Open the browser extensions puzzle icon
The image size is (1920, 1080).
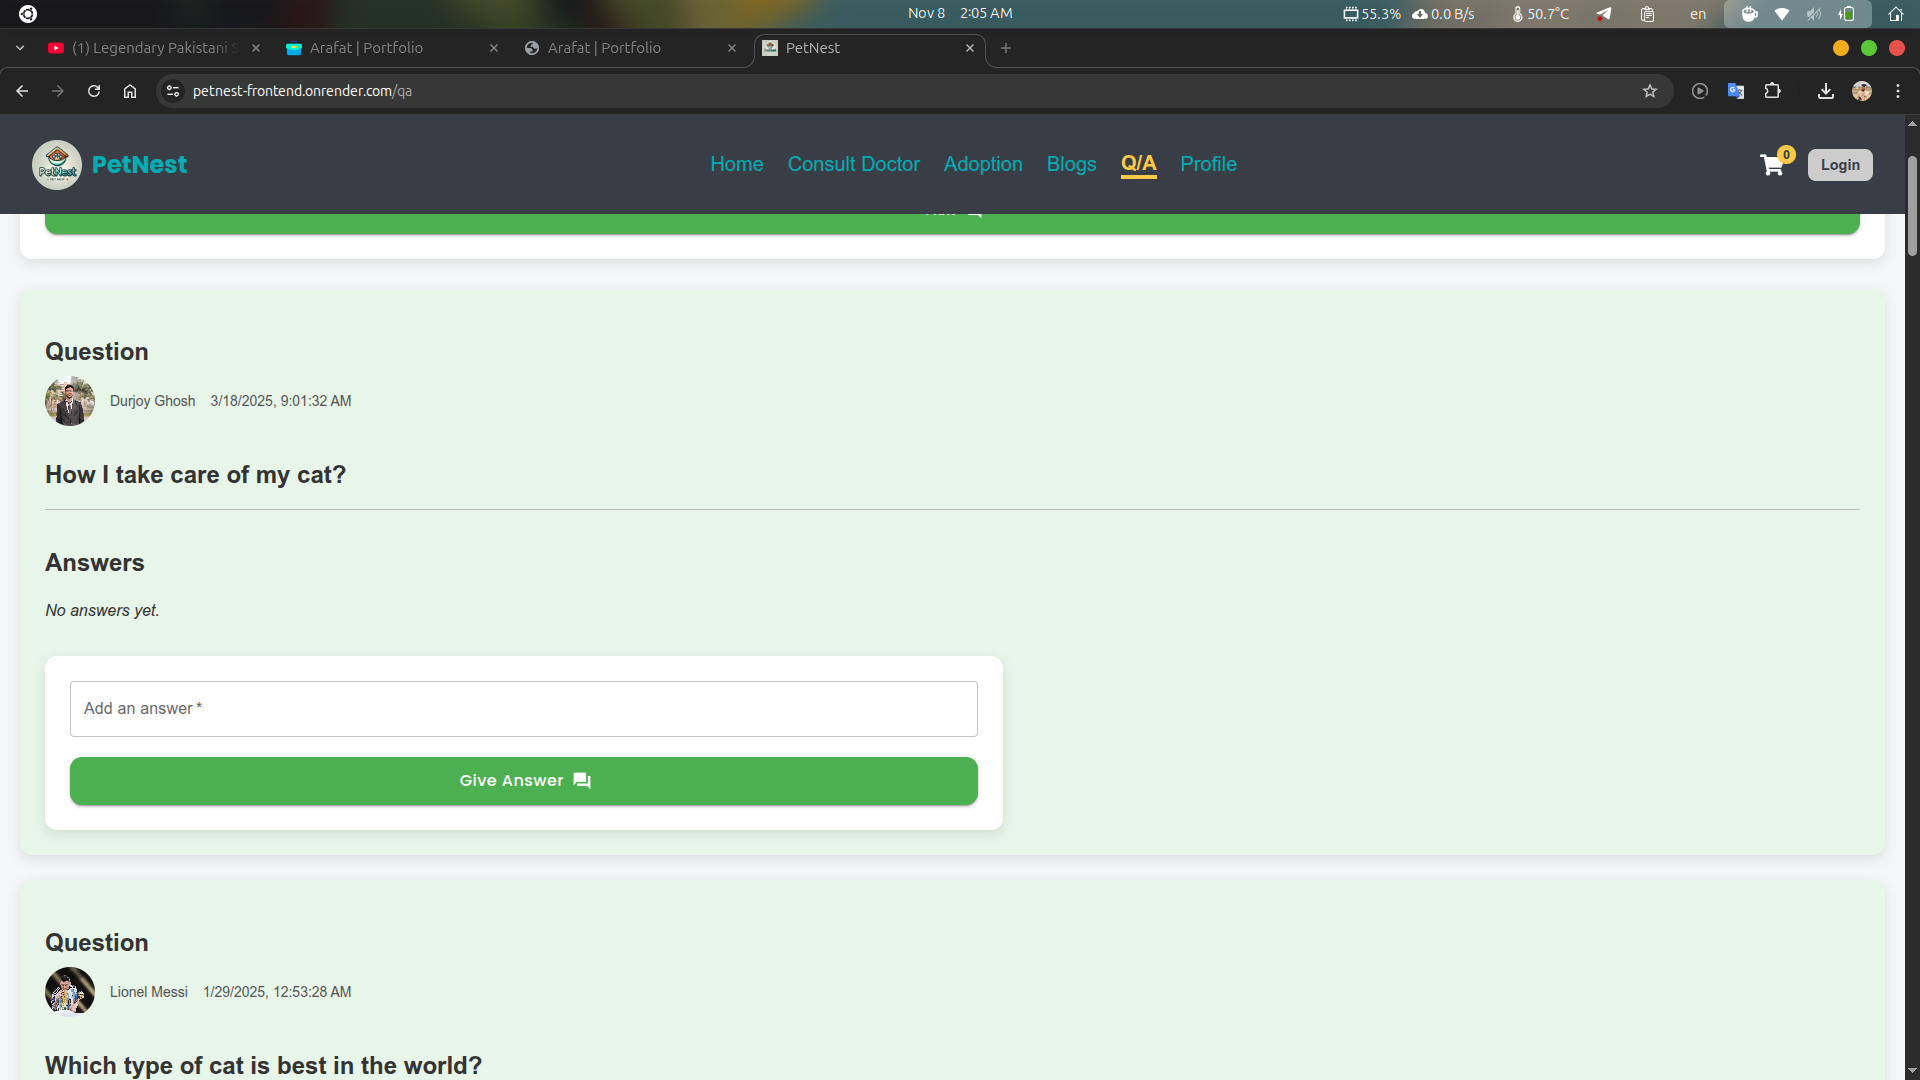[x=1772, y=91]
